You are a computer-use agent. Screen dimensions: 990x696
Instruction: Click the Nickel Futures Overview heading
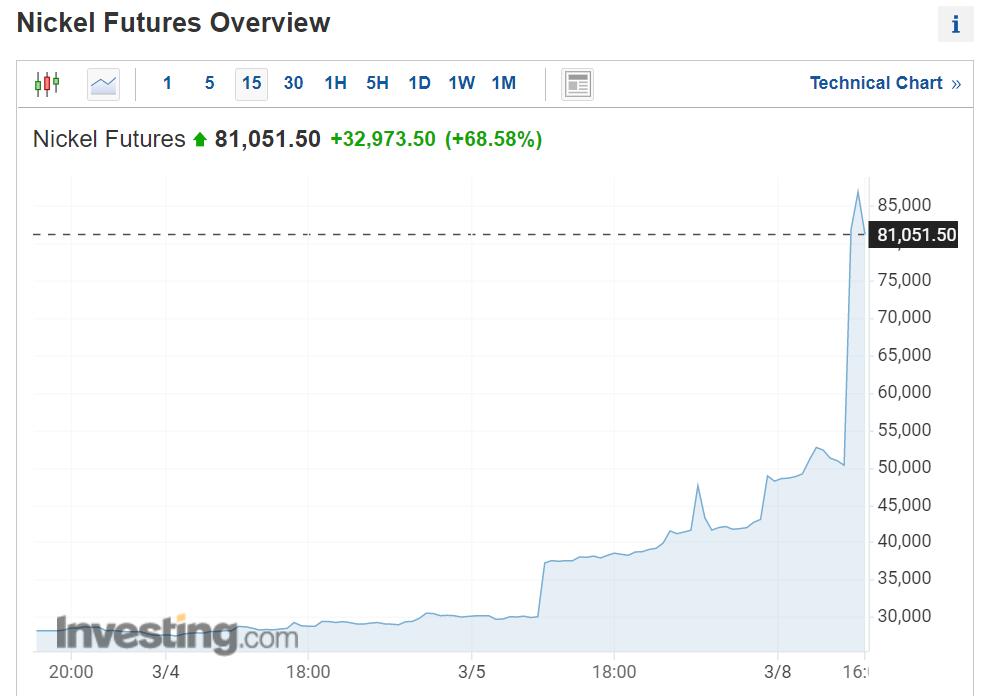[x=173, y=23]
